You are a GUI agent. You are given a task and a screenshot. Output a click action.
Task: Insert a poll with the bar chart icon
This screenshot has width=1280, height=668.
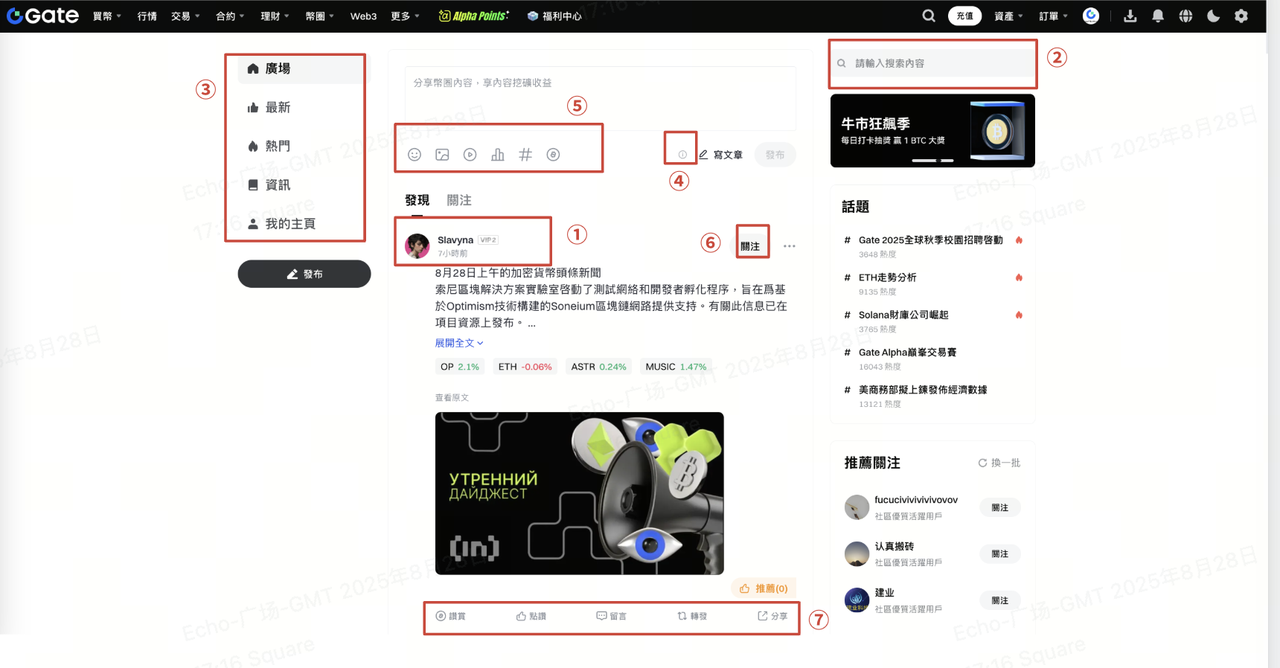click(497, 155)
